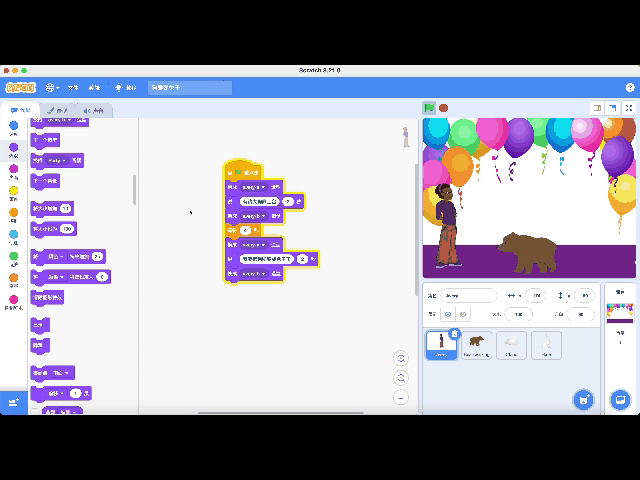Image resolution: width=640 pixels, height=480 pixels.
Task: Select the Events yellow category circle
Action: (x=13, y=191)
